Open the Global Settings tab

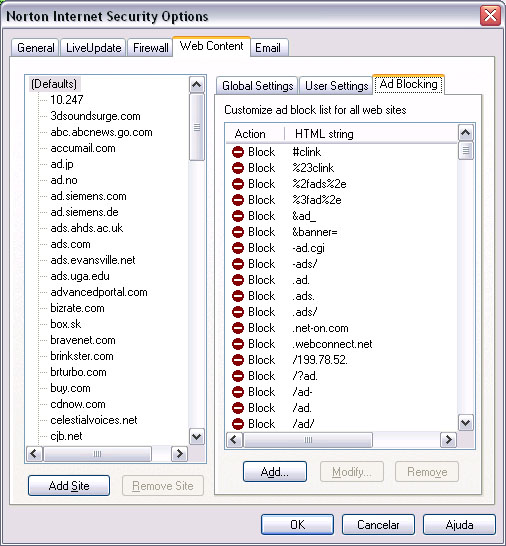[x=257, y=86]
